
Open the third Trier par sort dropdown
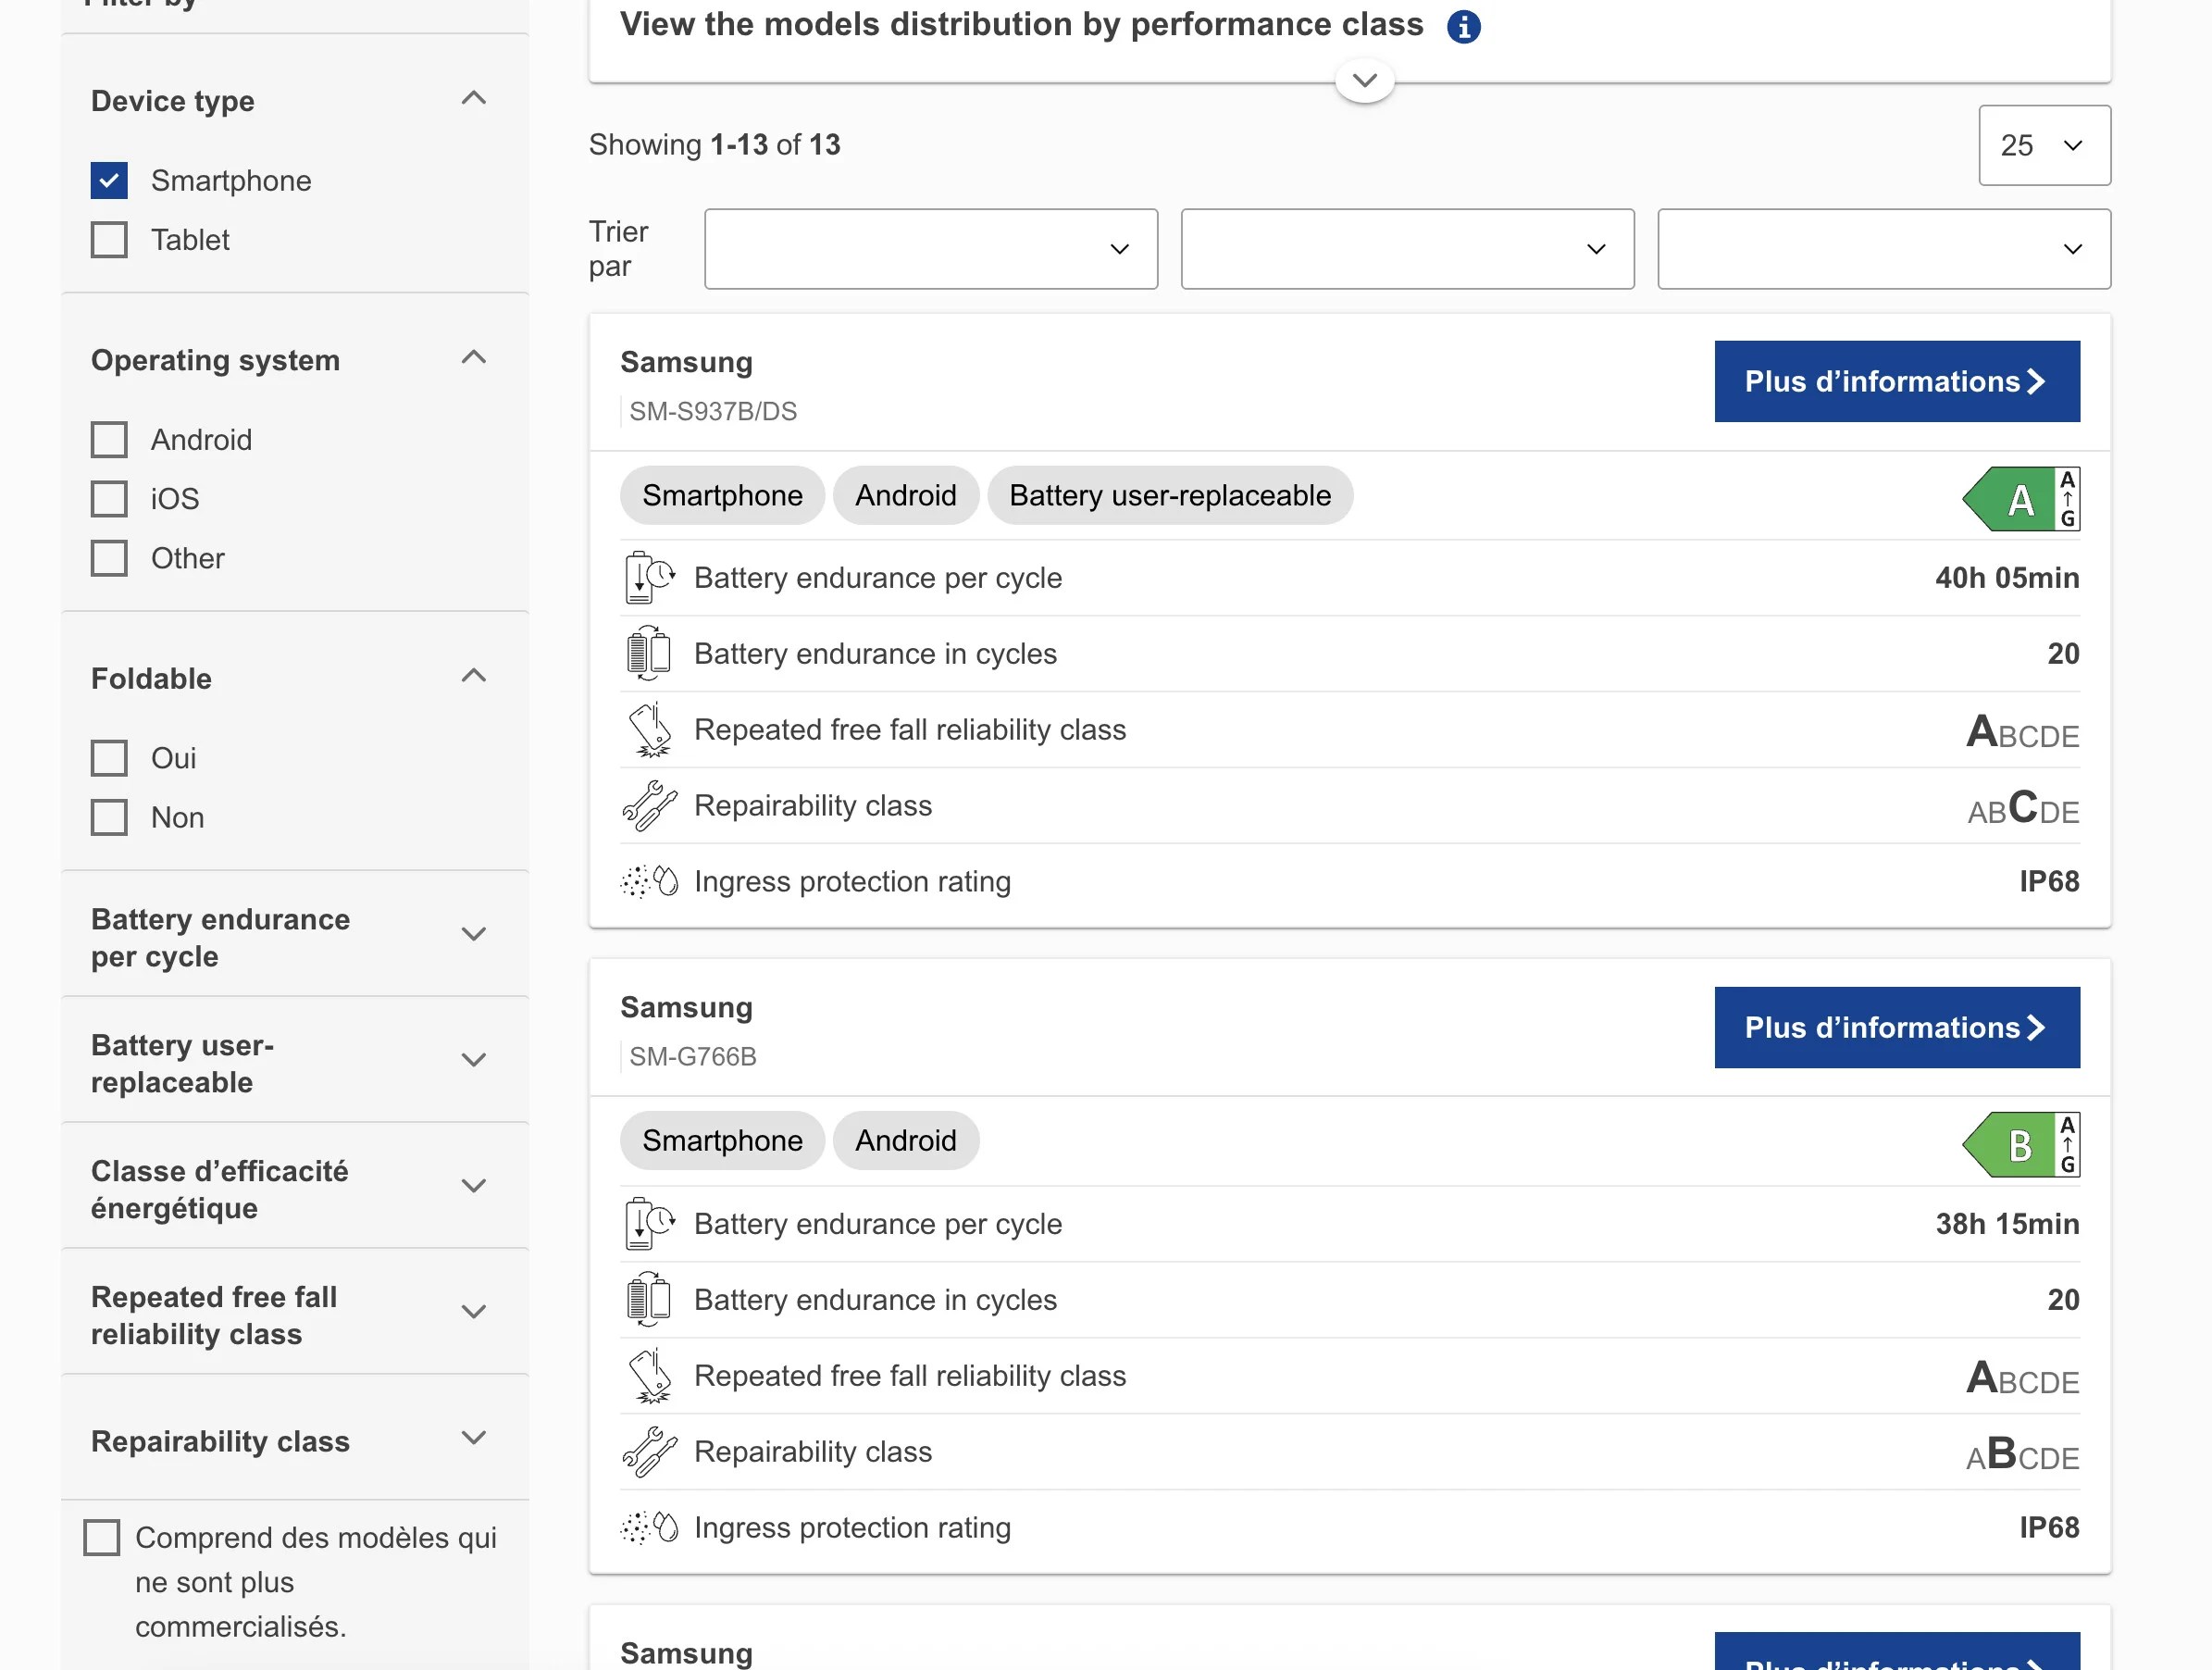[x=1884, y=249]
